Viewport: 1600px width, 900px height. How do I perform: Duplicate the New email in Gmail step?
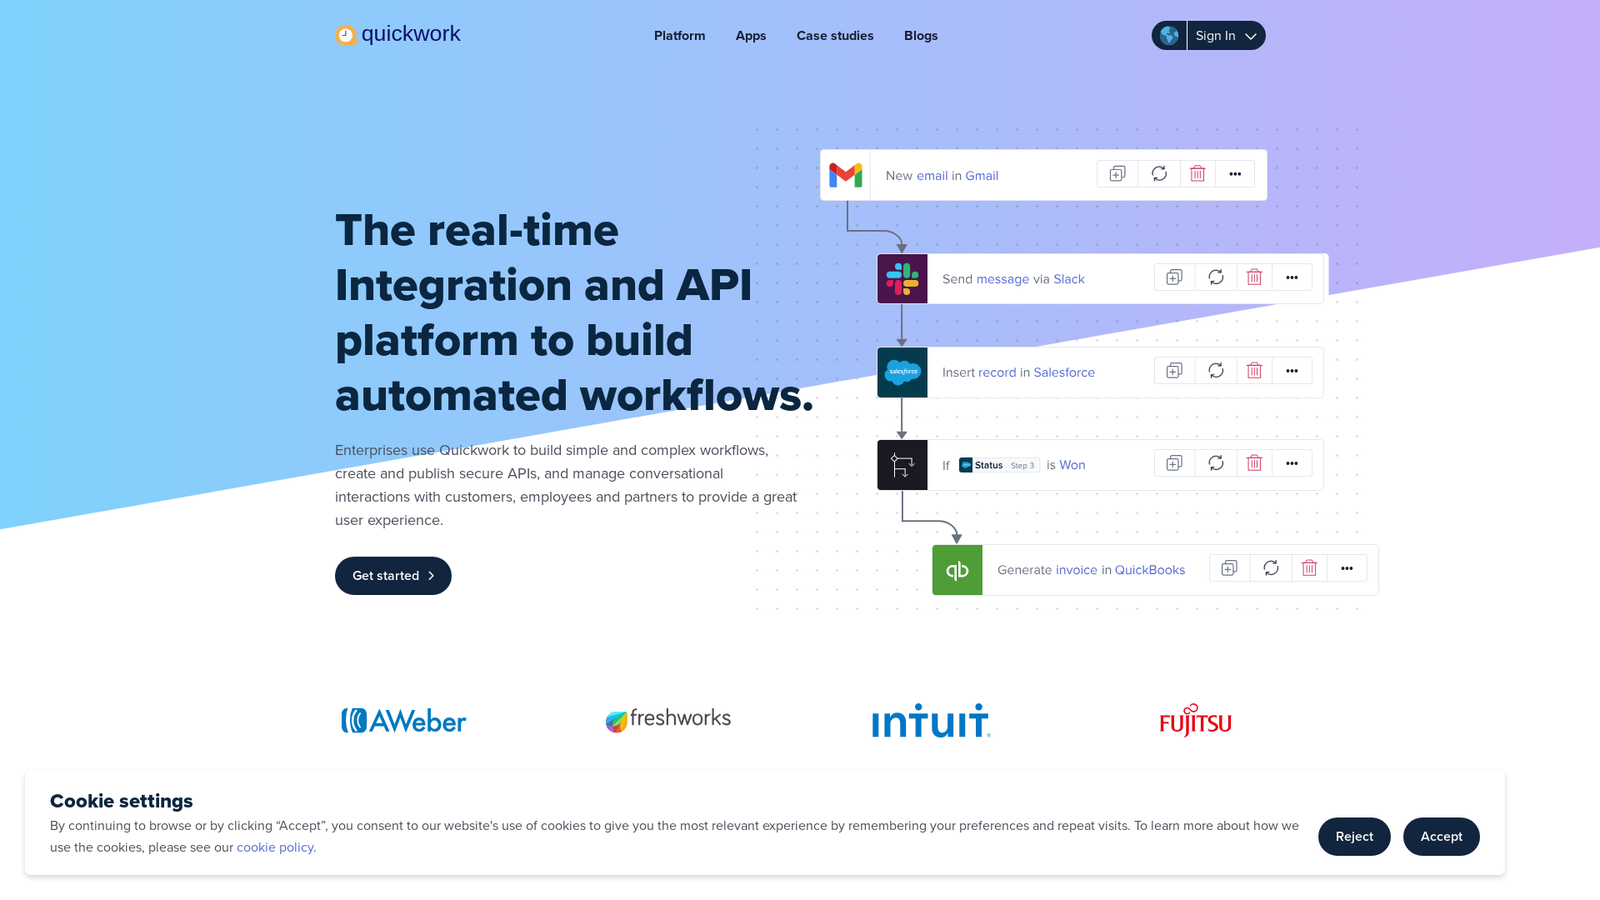pos(1118,174)
